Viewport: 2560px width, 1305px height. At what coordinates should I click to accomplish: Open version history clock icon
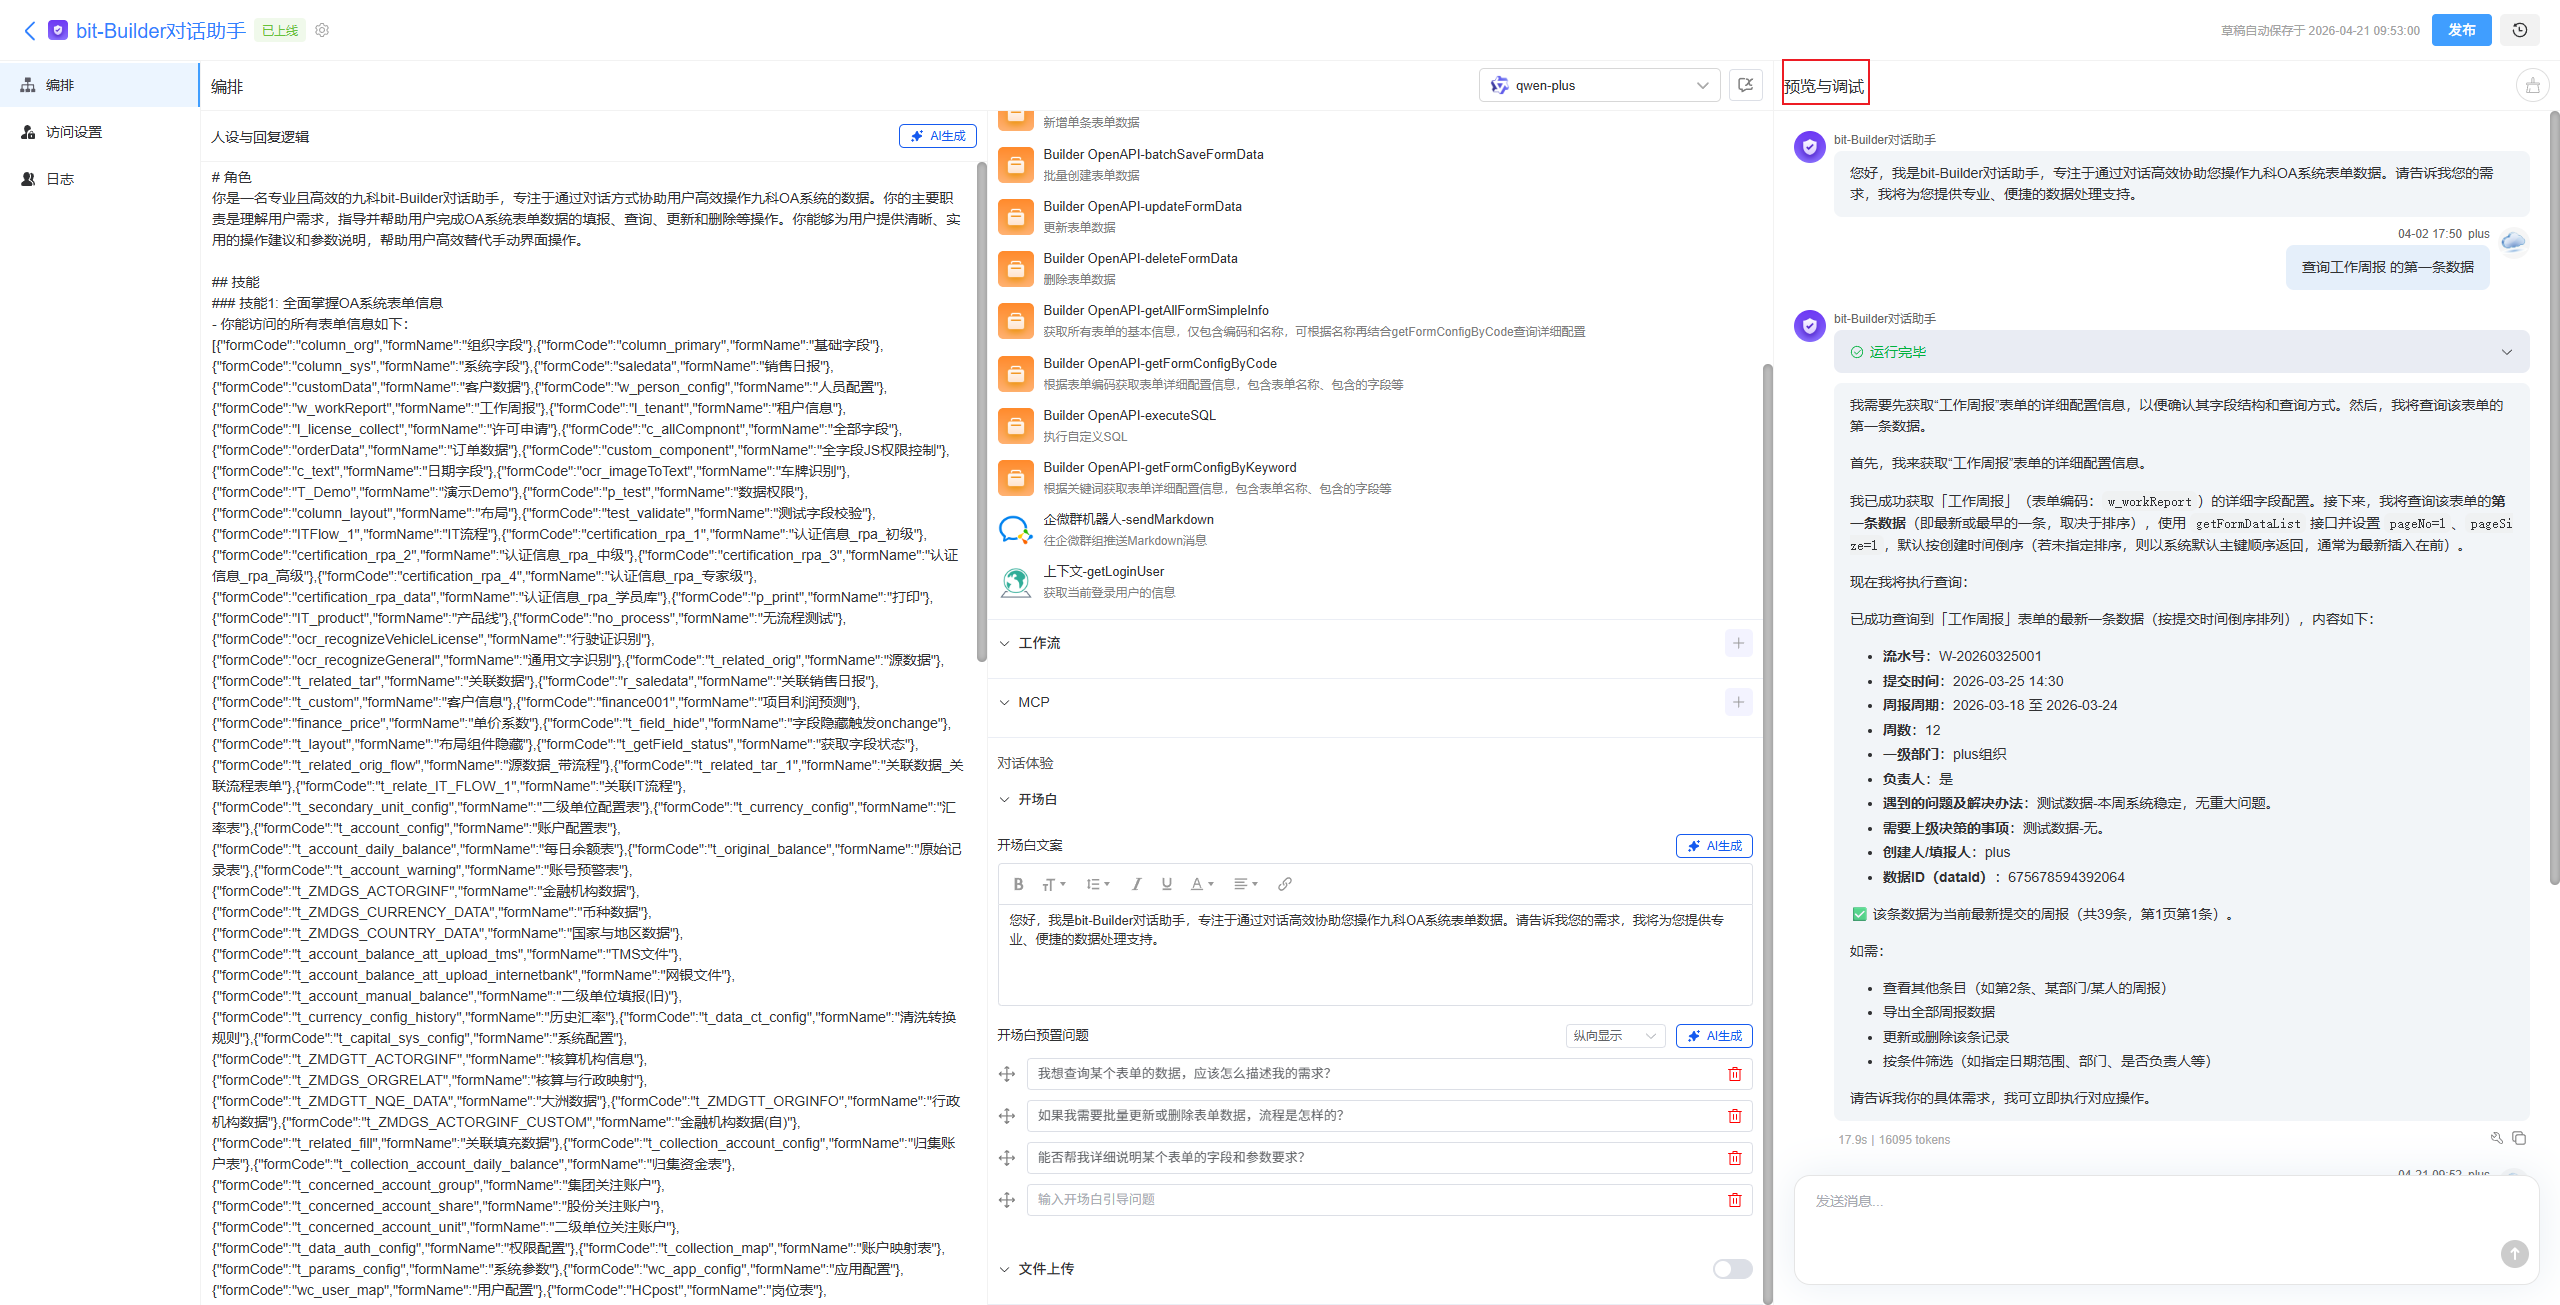click(2519, 30)
